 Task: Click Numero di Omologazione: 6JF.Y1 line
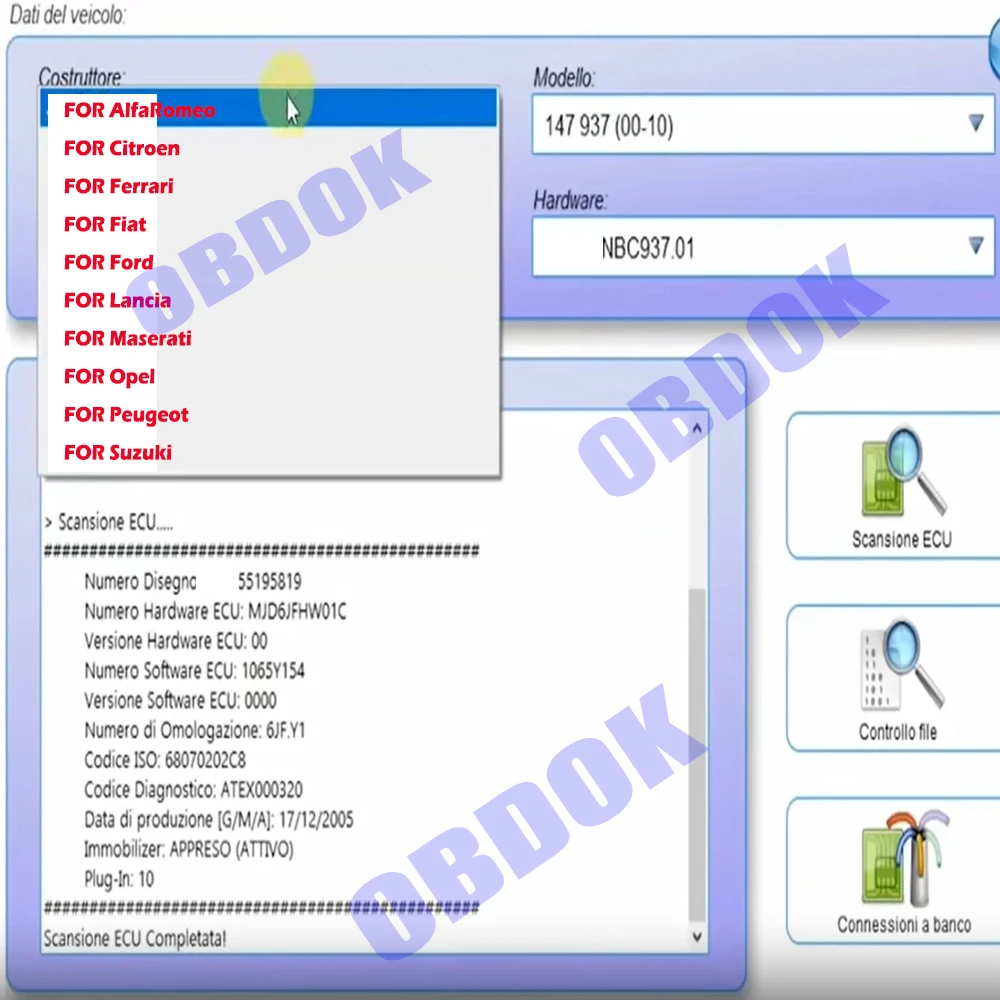click(195, 730)
